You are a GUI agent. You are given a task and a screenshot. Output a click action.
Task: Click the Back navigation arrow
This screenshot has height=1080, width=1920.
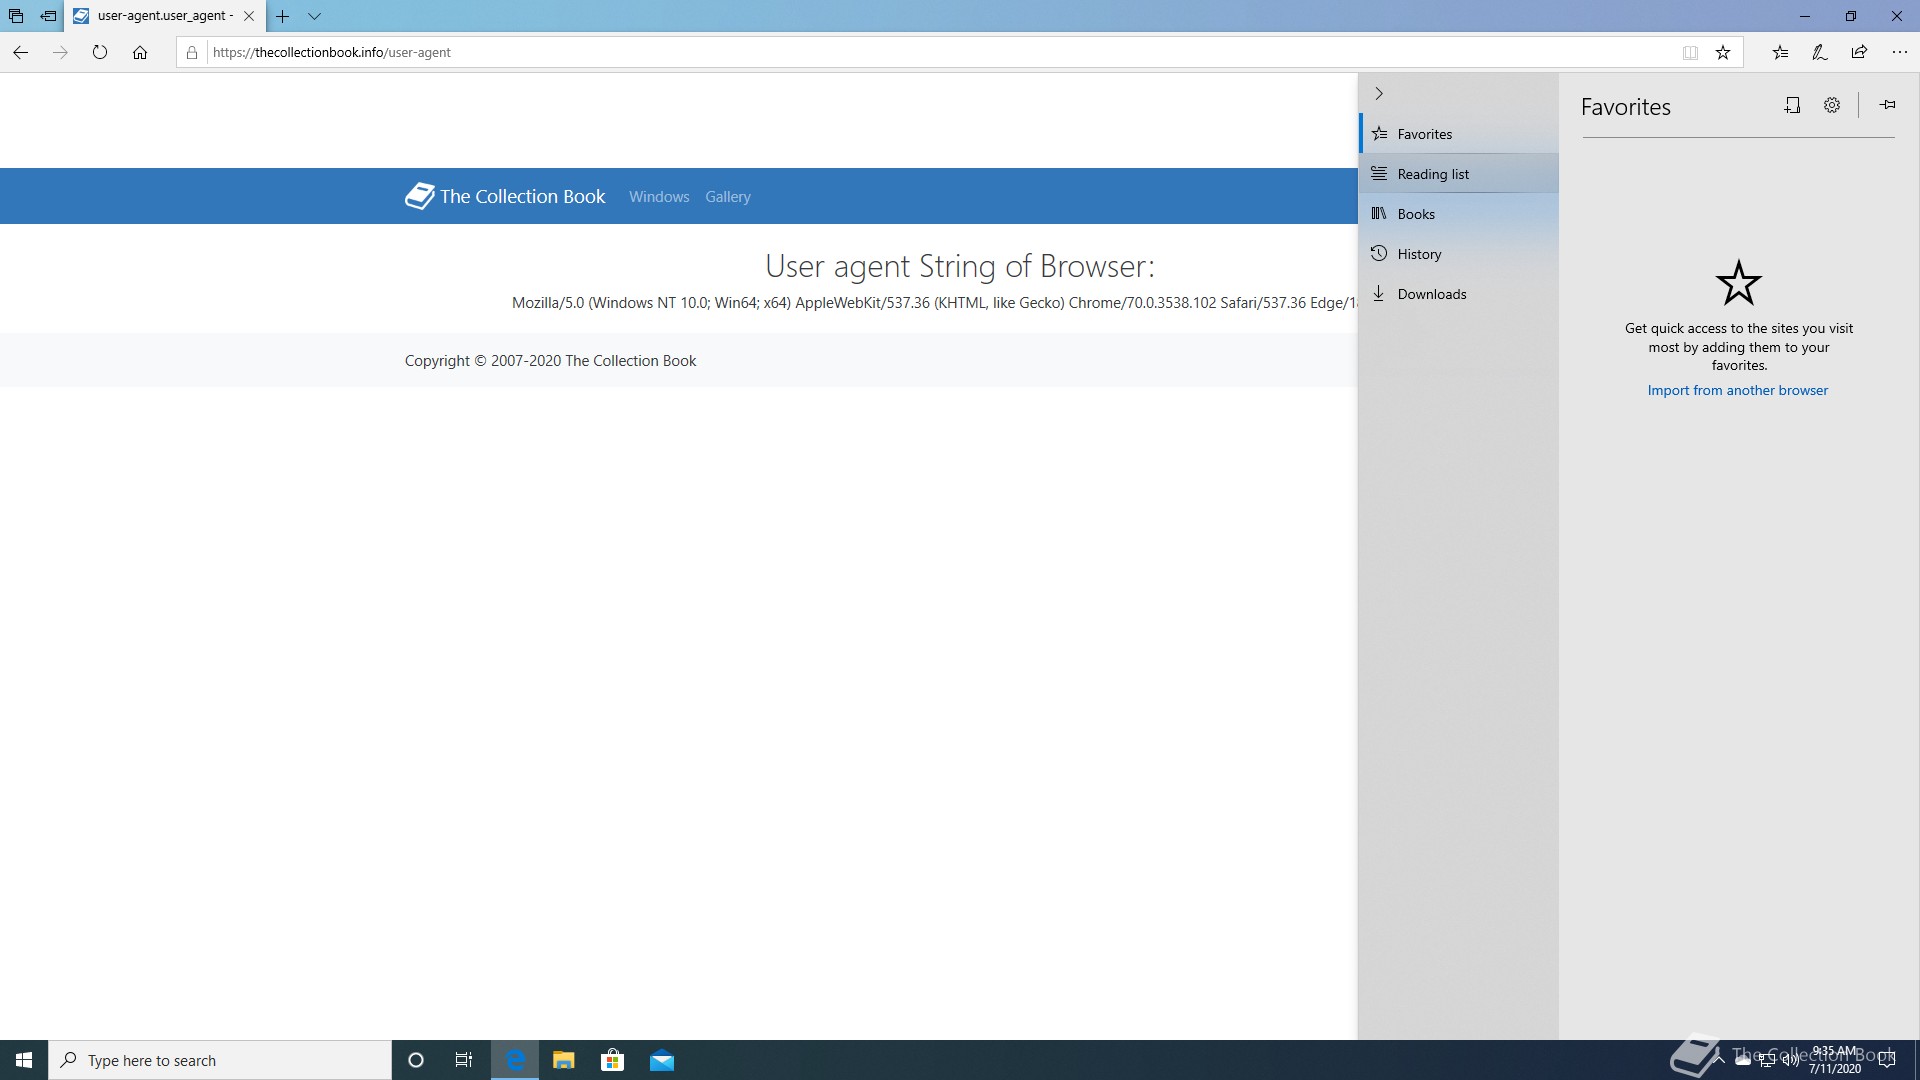click(20, 52)
